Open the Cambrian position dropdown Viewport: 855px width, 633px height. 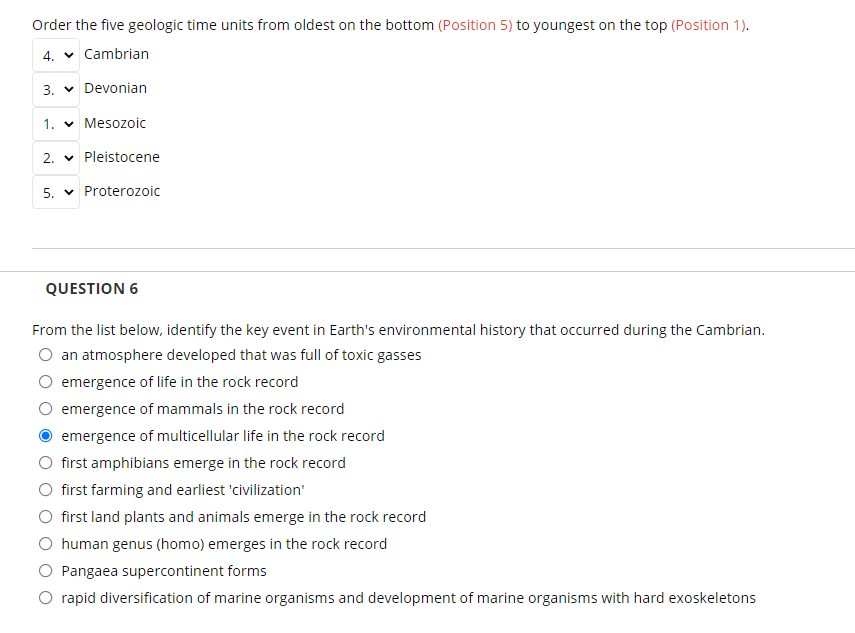click(56, 55)
